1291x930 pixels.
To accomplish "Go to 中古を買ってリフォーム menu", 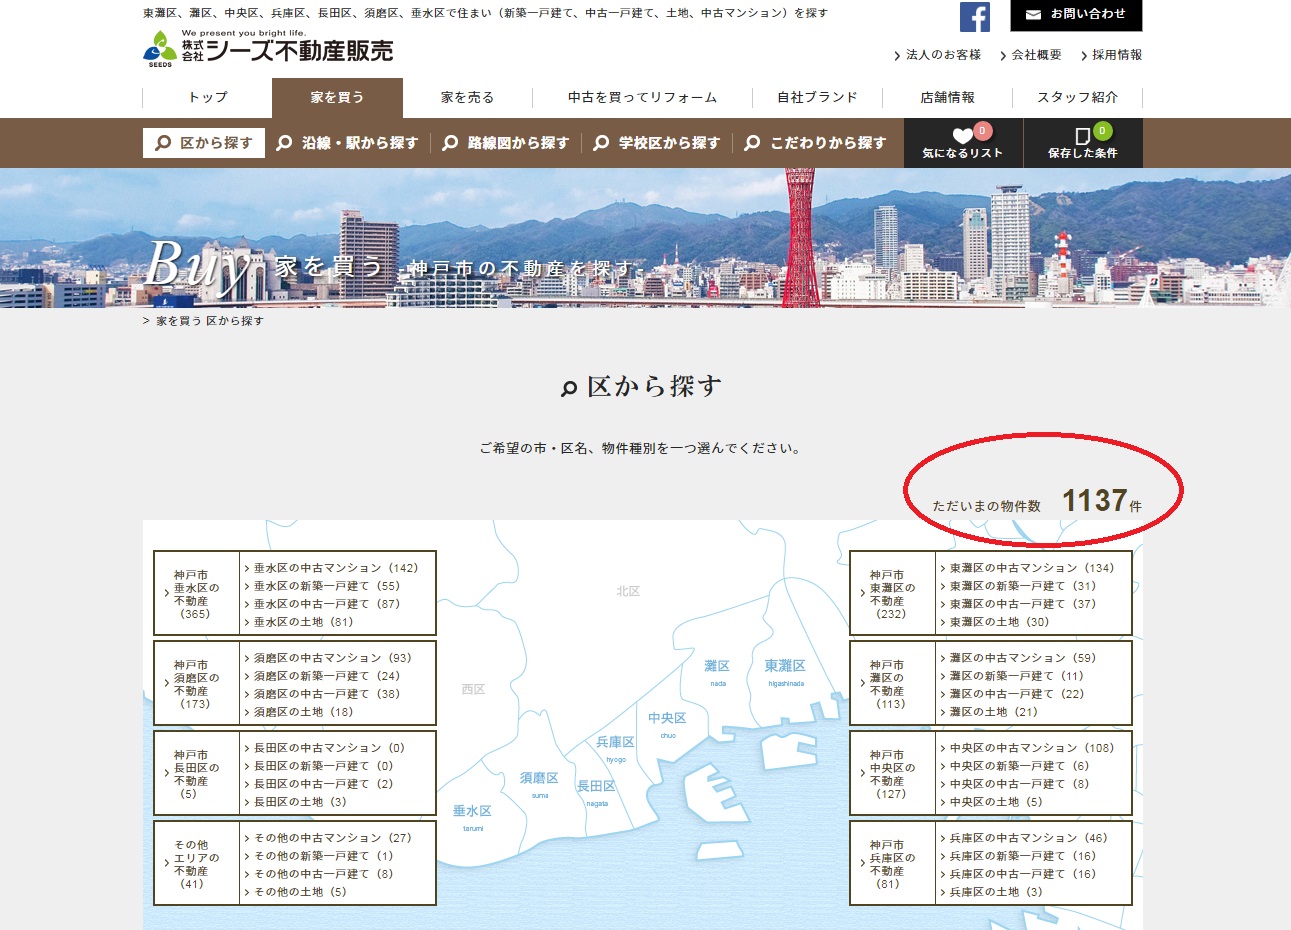I will (x=642, y=98).
